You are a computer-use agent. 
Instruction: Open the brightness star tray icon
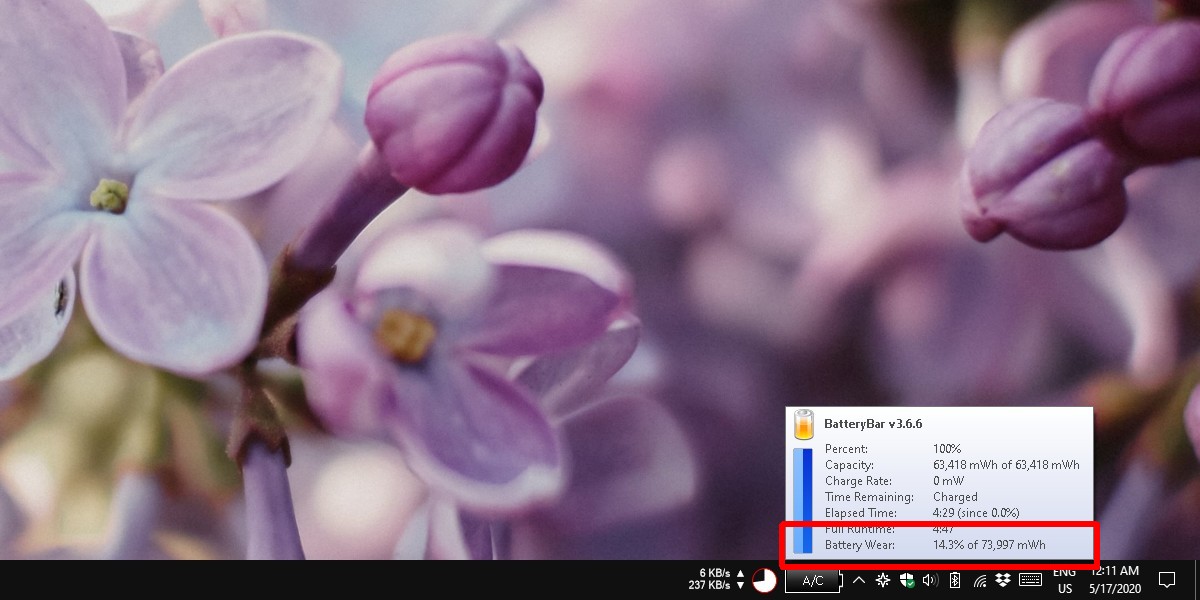coord(883,580)
